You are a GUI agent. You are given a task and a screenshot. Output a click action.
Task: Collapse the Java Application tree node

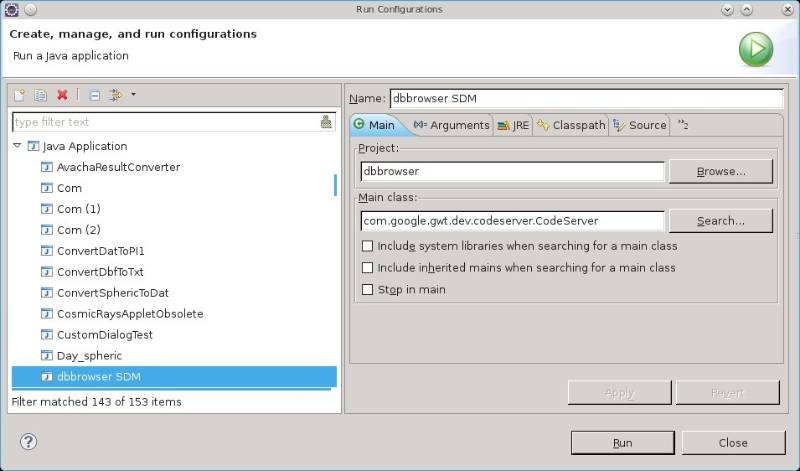tap(18, 146)
